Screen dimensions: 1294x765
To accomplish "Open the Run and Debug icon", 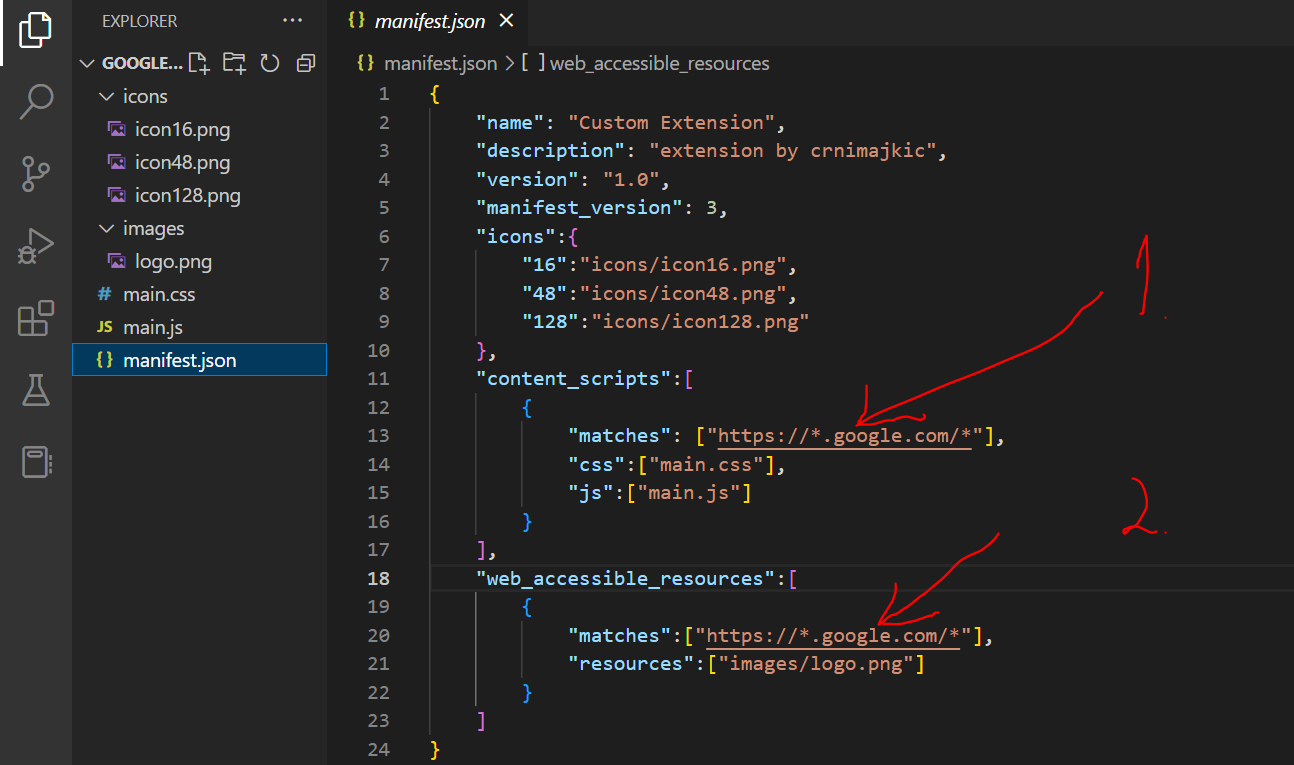I will pos(36,245).
